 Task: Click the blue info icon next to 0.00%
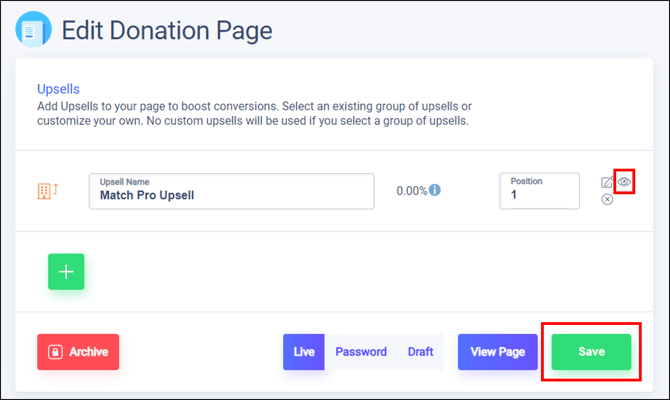435,190
